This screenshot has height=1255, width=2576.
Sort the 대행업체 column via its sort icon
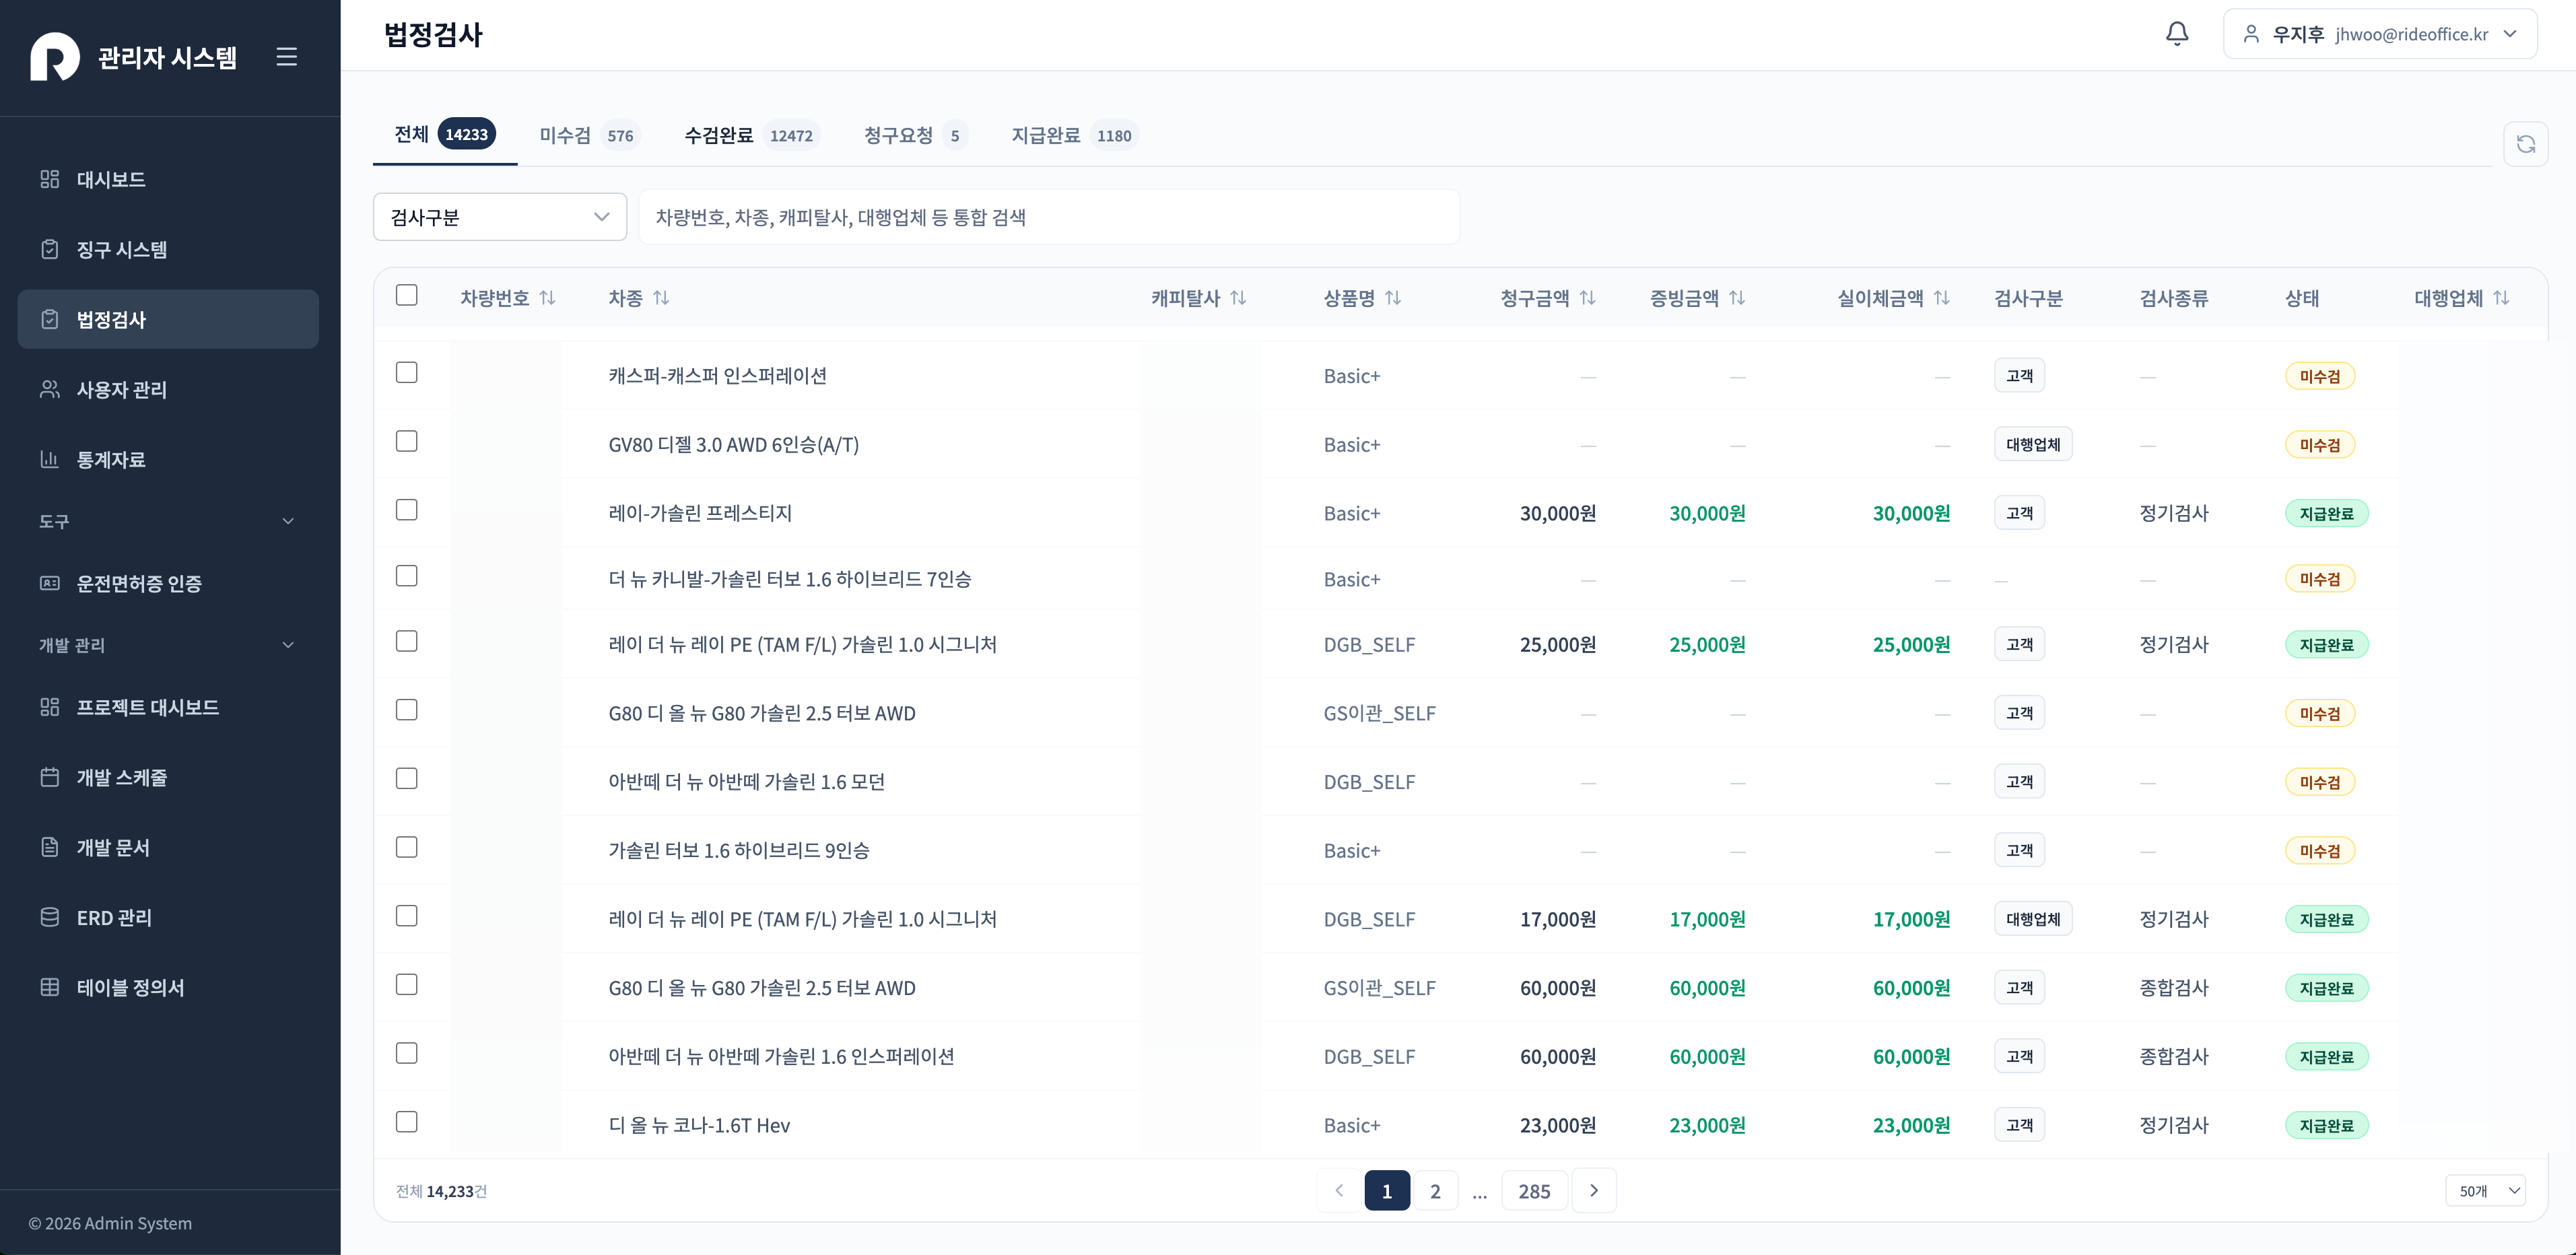pos(2501,298)
